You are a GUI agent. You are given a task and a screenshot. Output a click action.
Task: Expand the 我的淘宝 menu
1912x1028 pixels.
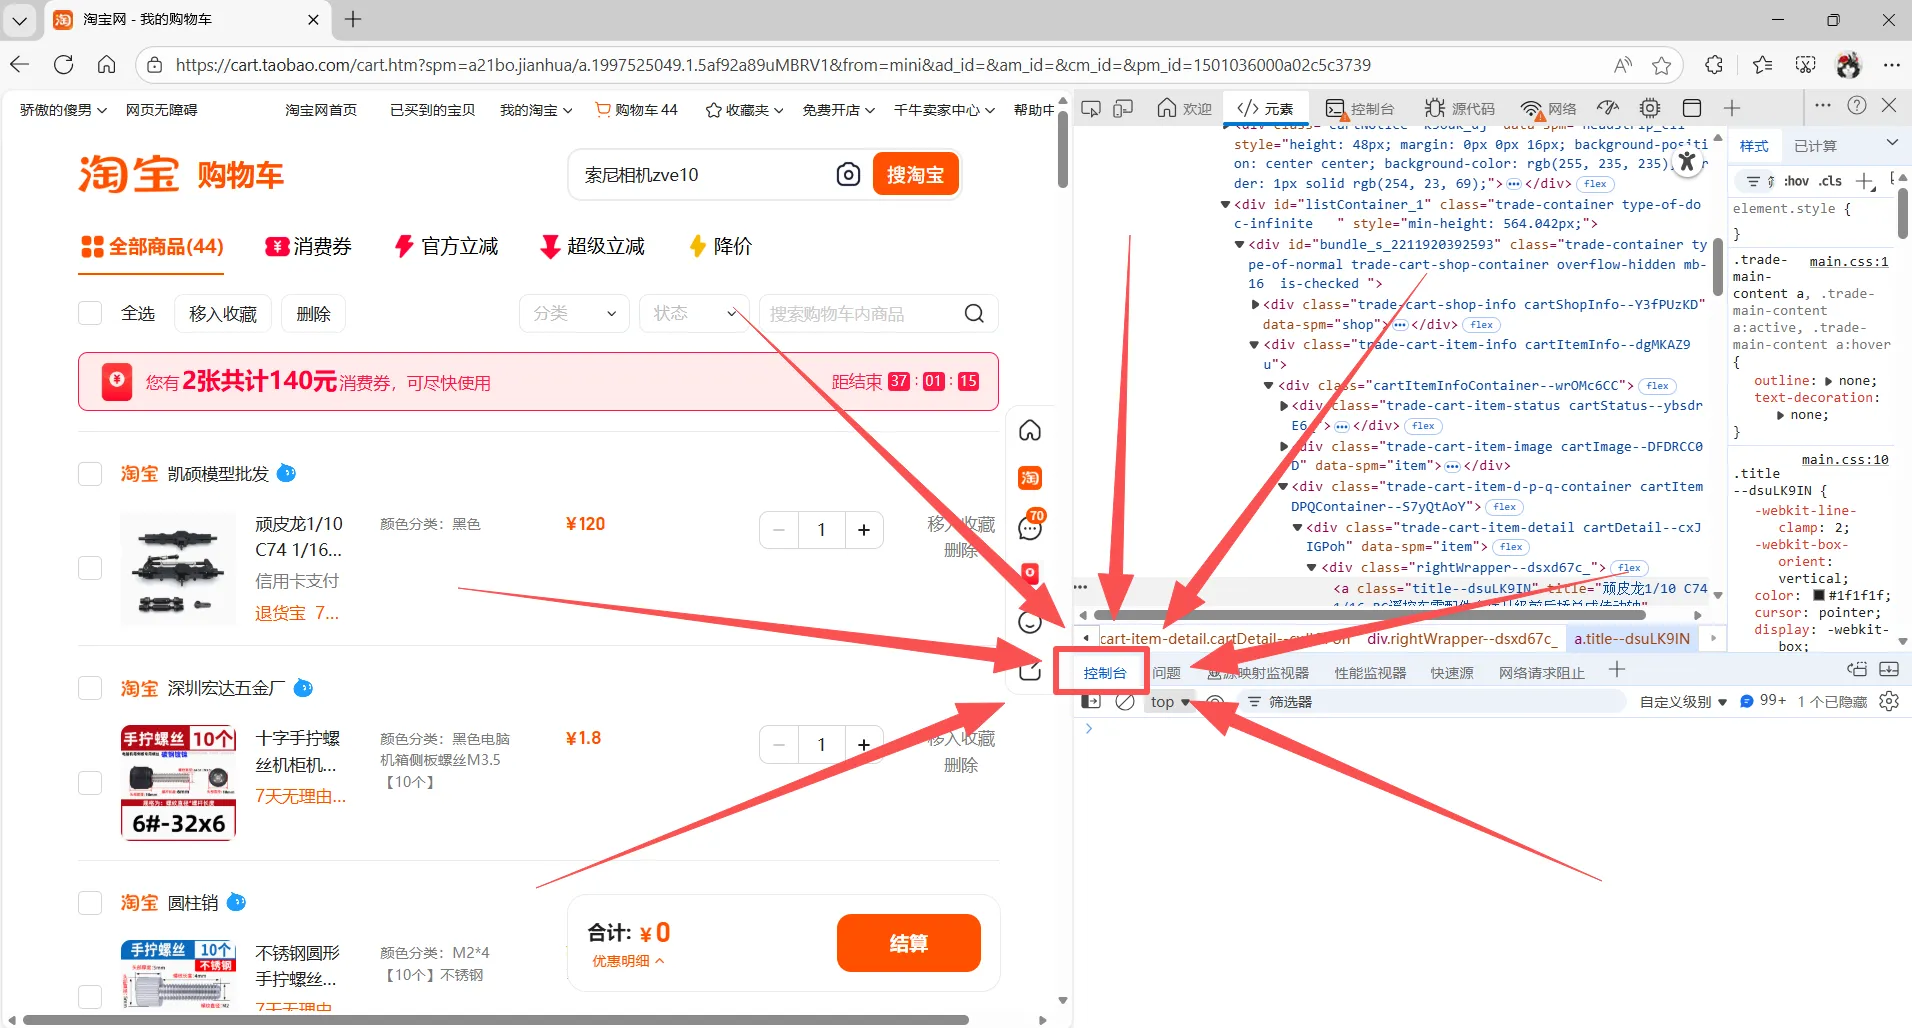click(536, 110)
